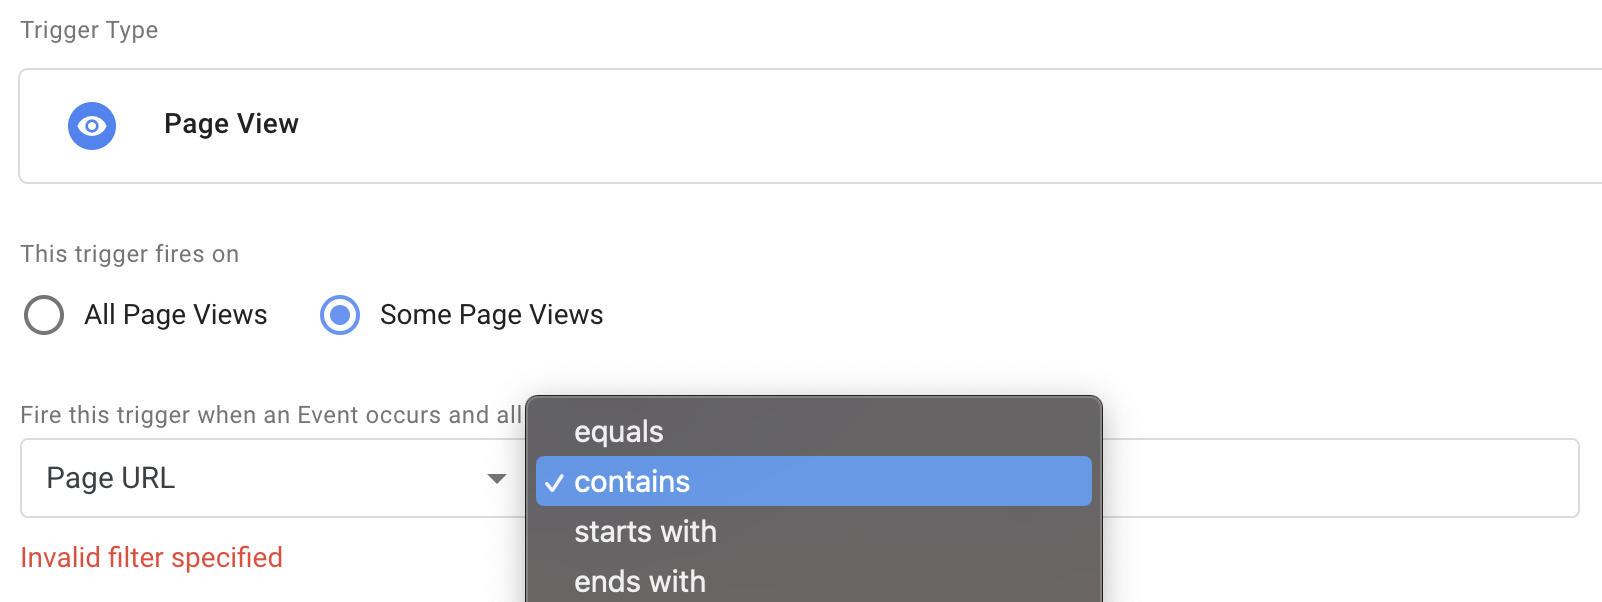Select the Some Page Views radio button
The width and height of the screenshot is (1602, 602).
pos(340,315)
